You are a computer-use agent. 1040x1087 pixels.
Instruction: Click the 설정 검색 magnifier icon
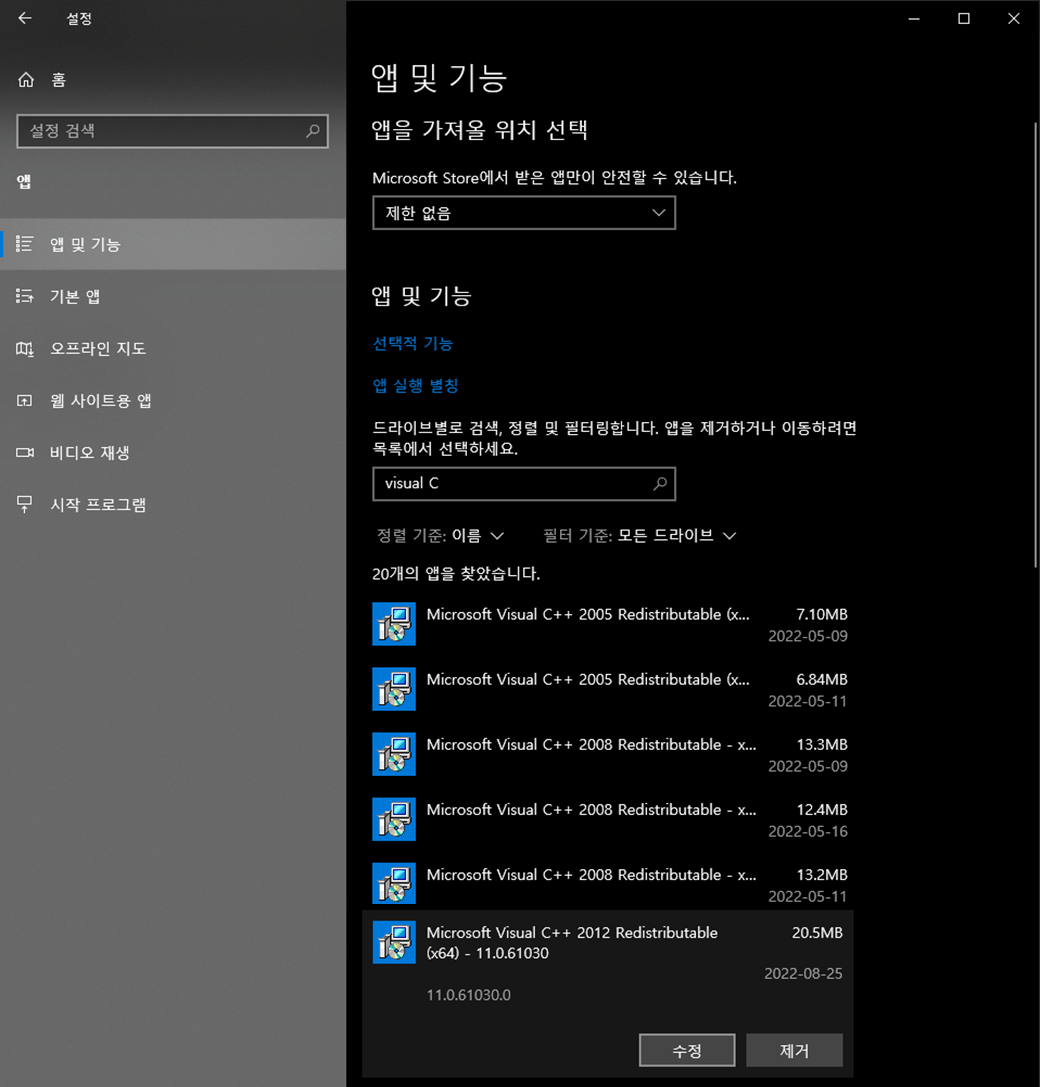(x=313, y=131)
